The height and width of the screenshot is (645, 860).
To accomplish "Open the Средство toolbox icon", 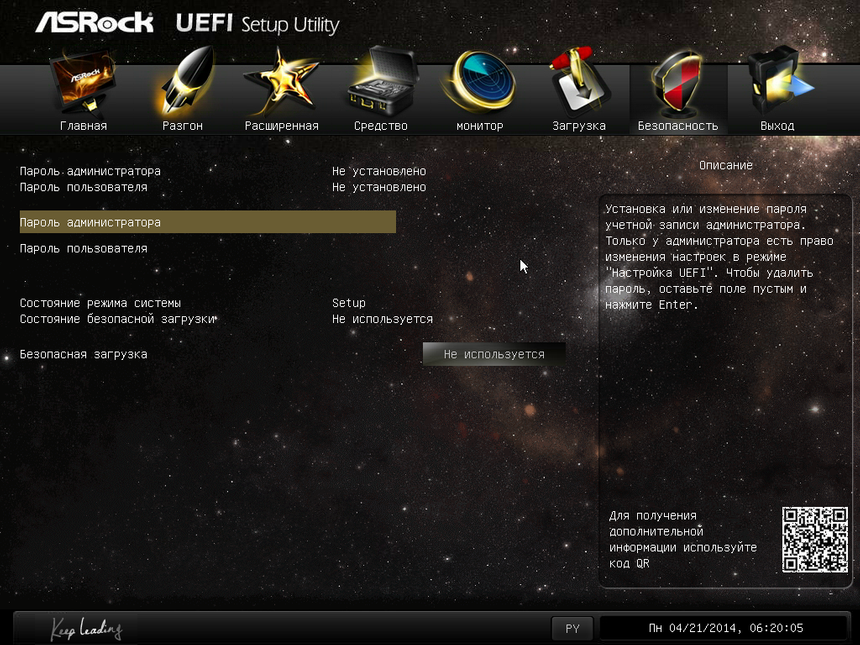I will (380, 87).
